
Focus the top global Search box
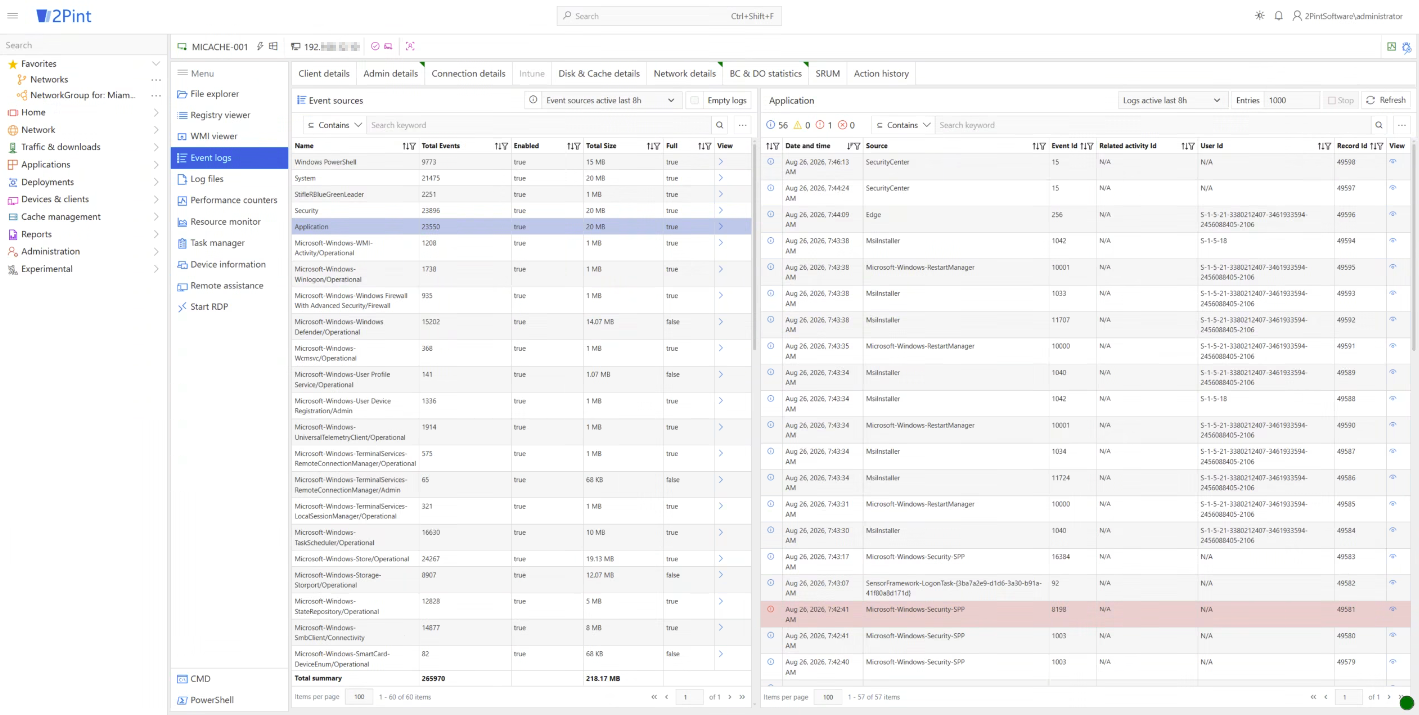(x=669, y=16)
